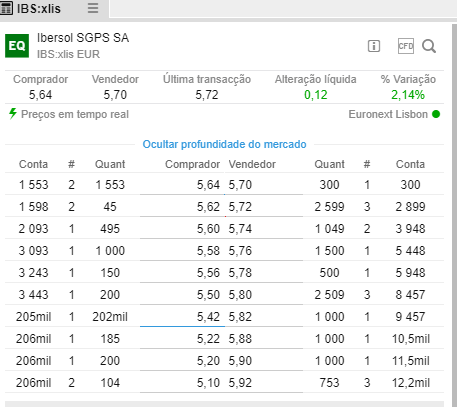
Task: Click ask price 5,82 in depth
Action: click(240, 317)
